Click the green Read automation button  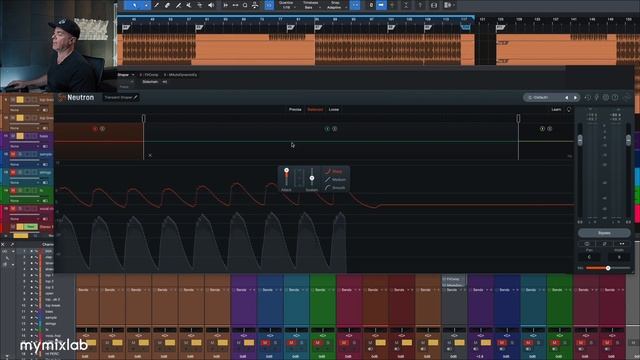click(31, 227)
